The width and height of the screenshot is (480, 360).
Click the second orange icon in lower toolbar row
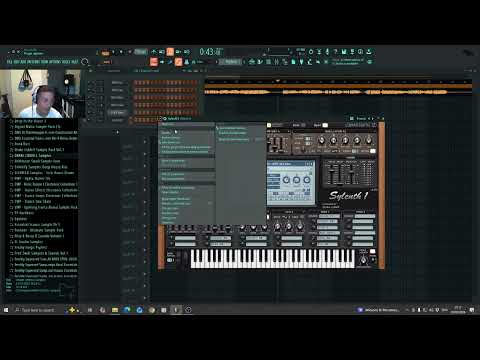(x=178, y=62)
